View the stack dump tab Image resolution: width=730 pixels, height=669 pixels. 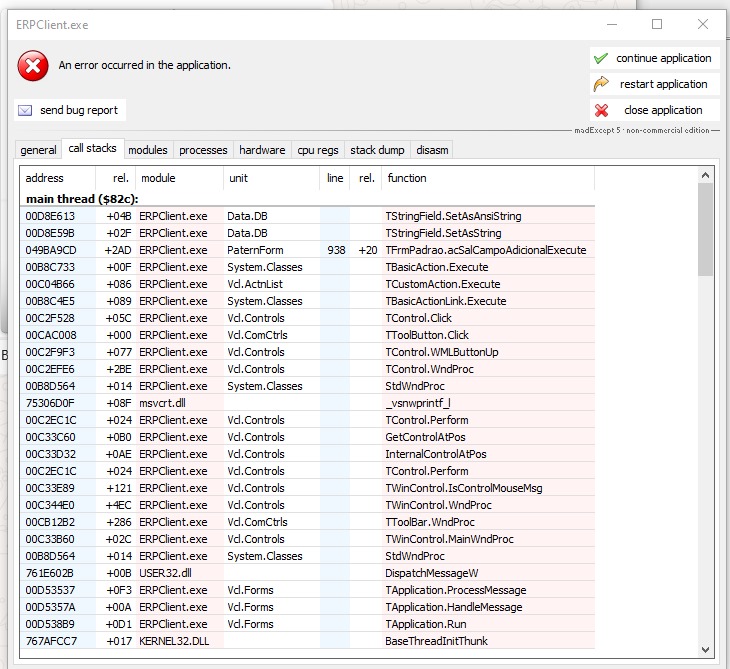coord(377,150)
